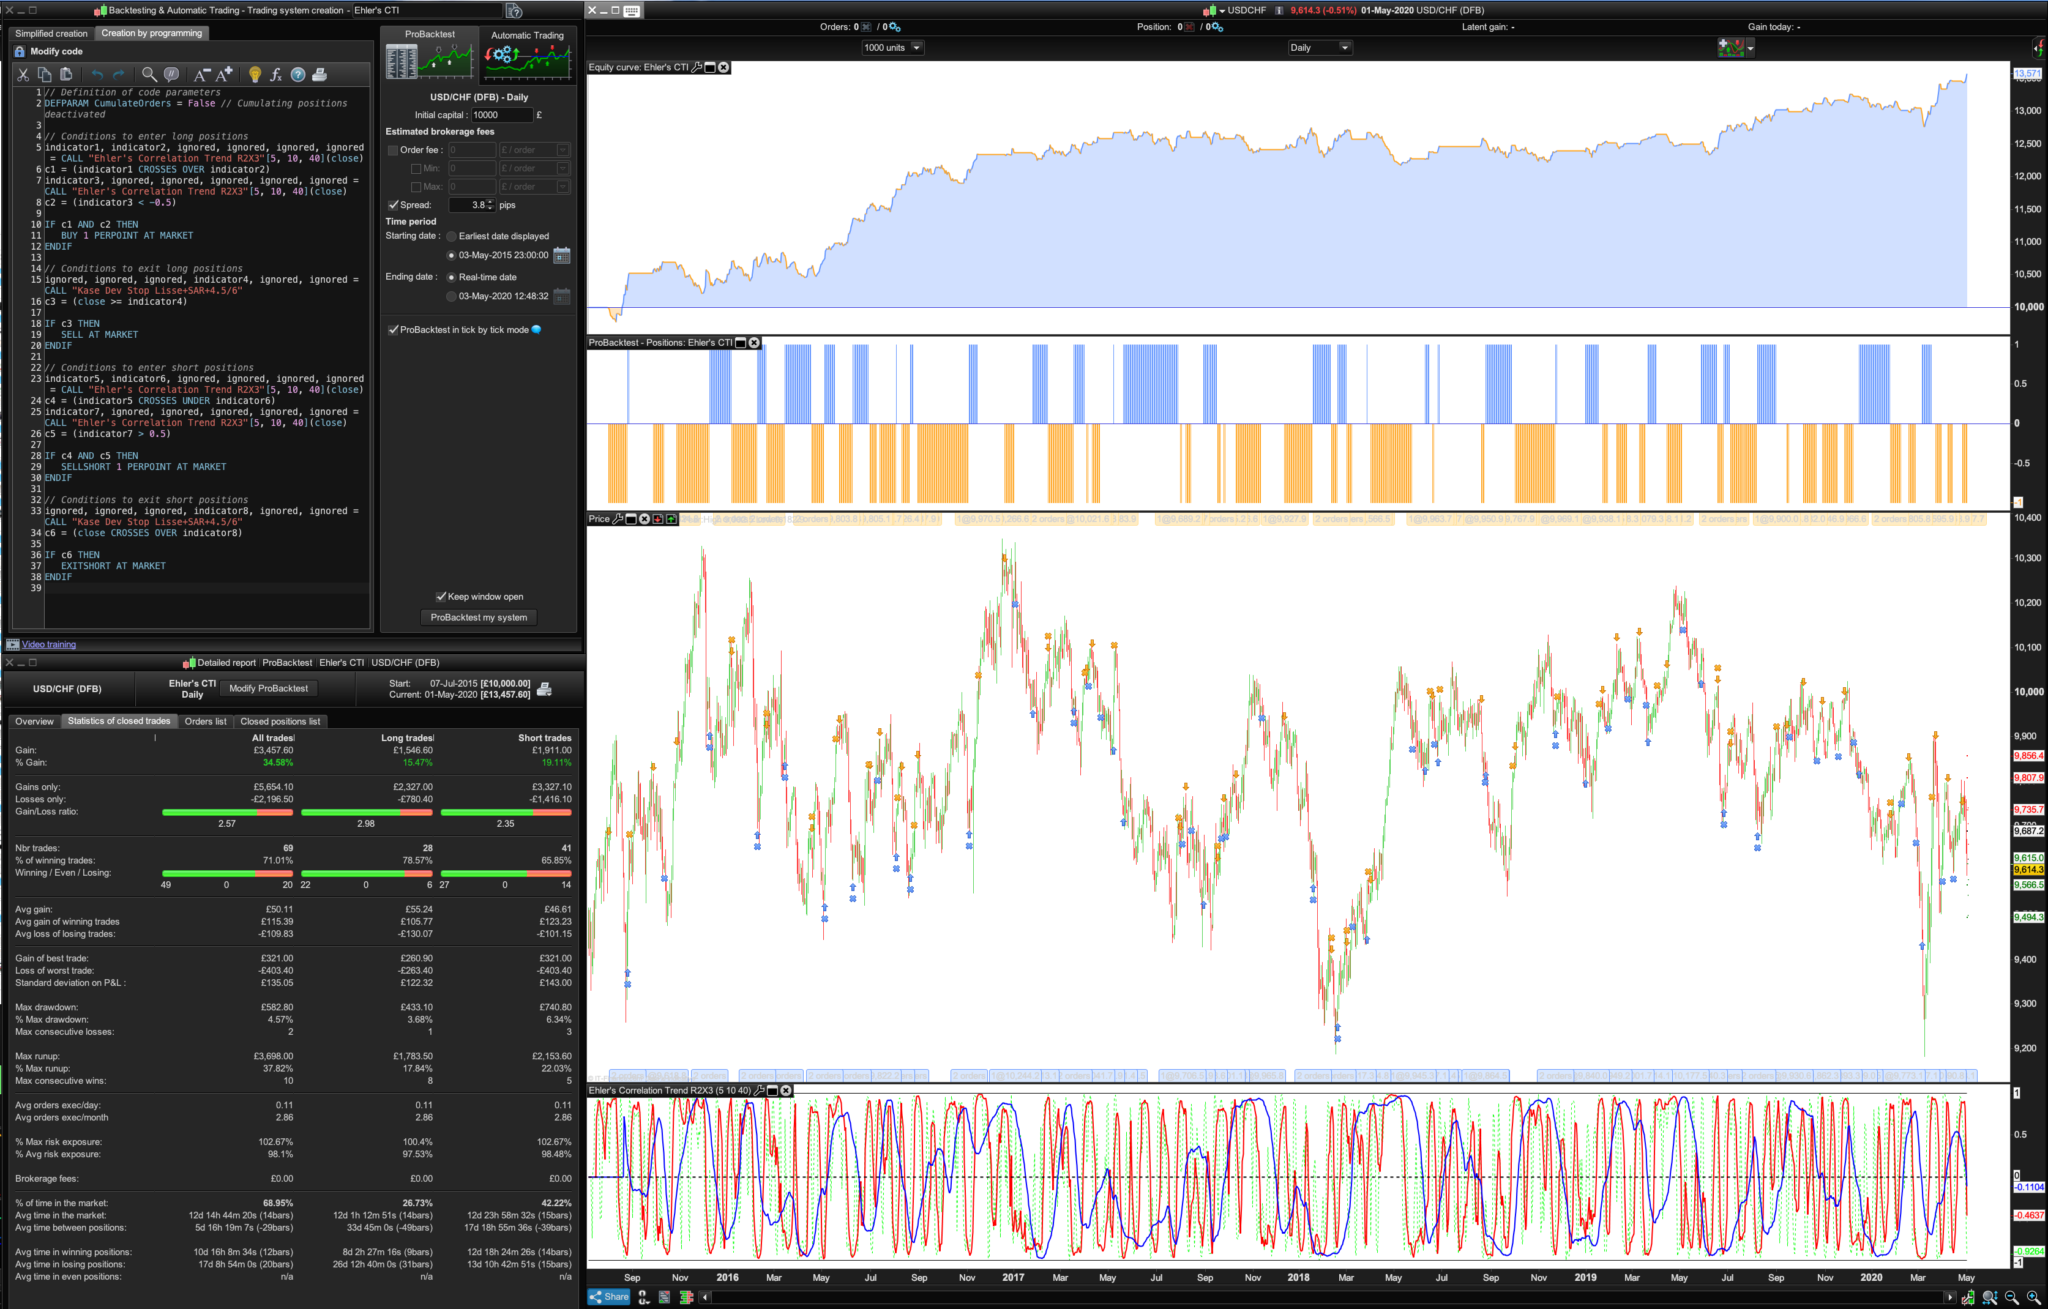Viewport: 2048px width, 1309px height.
Task: Select Earliest date displayed radio button
Action: point(451,236)
